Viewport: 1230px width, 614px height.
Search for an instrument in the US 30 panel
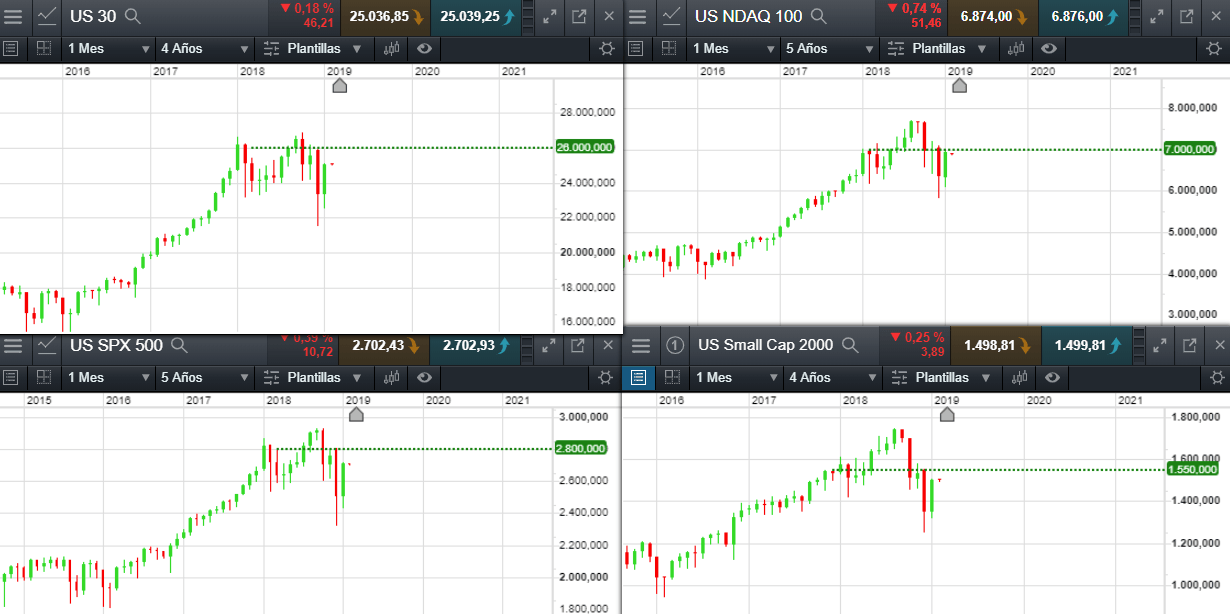(x=132, y=16)
